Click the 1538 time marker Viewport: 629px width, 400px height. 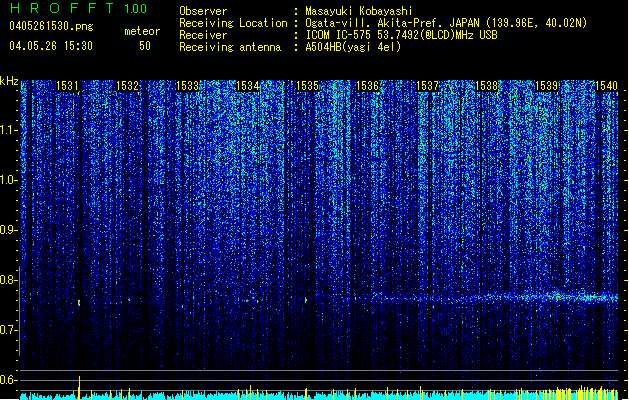(487, 86)
